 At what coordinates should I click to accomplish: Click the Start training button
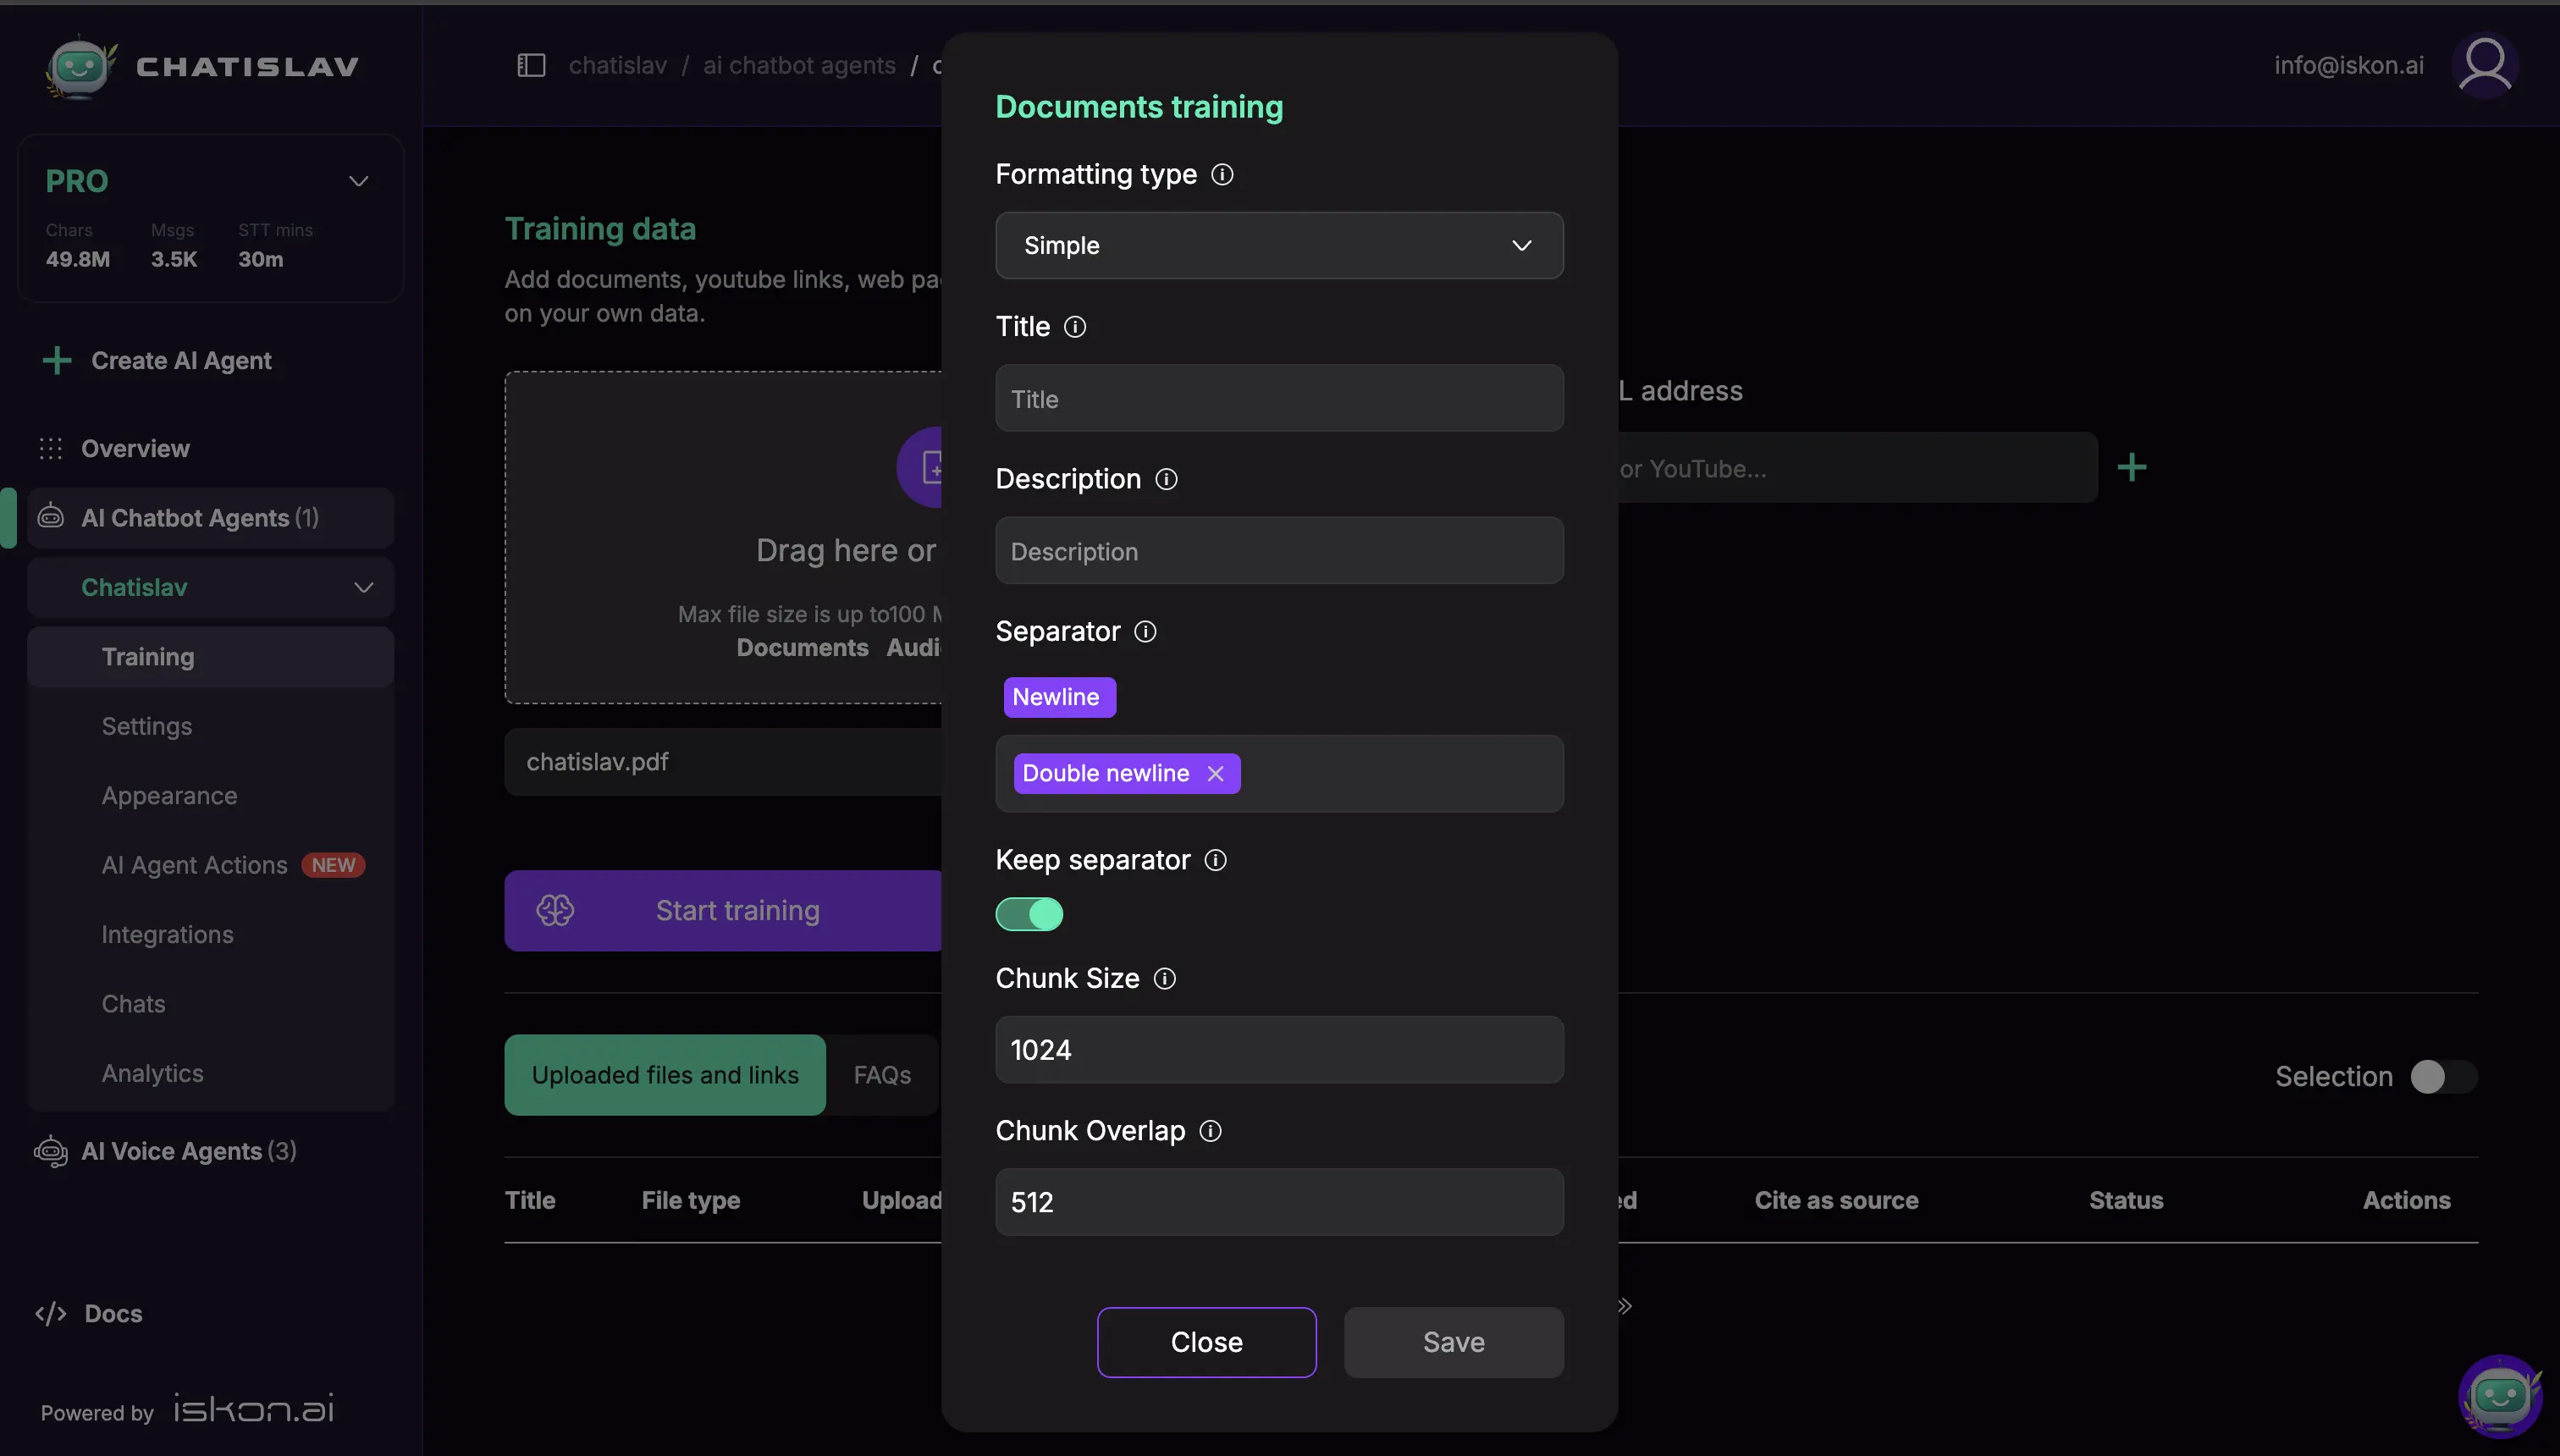tap(723, 910)
